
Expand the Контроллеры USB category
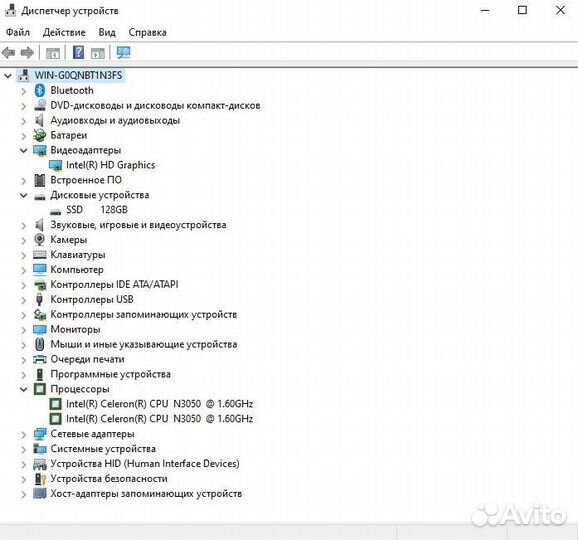[24, 300]
